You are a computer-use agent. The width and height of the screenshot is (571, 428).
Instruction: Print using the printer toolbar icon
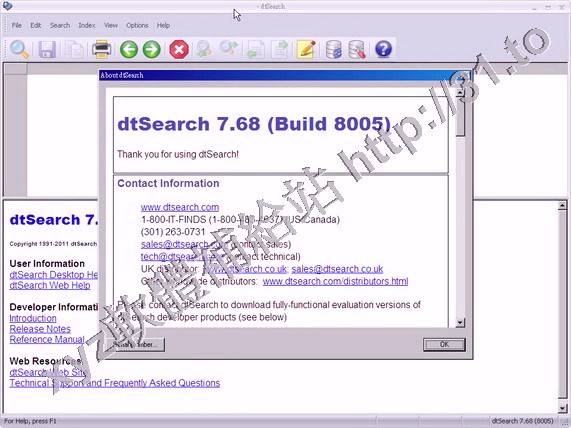pyautogui.click(x=102, y=49)
